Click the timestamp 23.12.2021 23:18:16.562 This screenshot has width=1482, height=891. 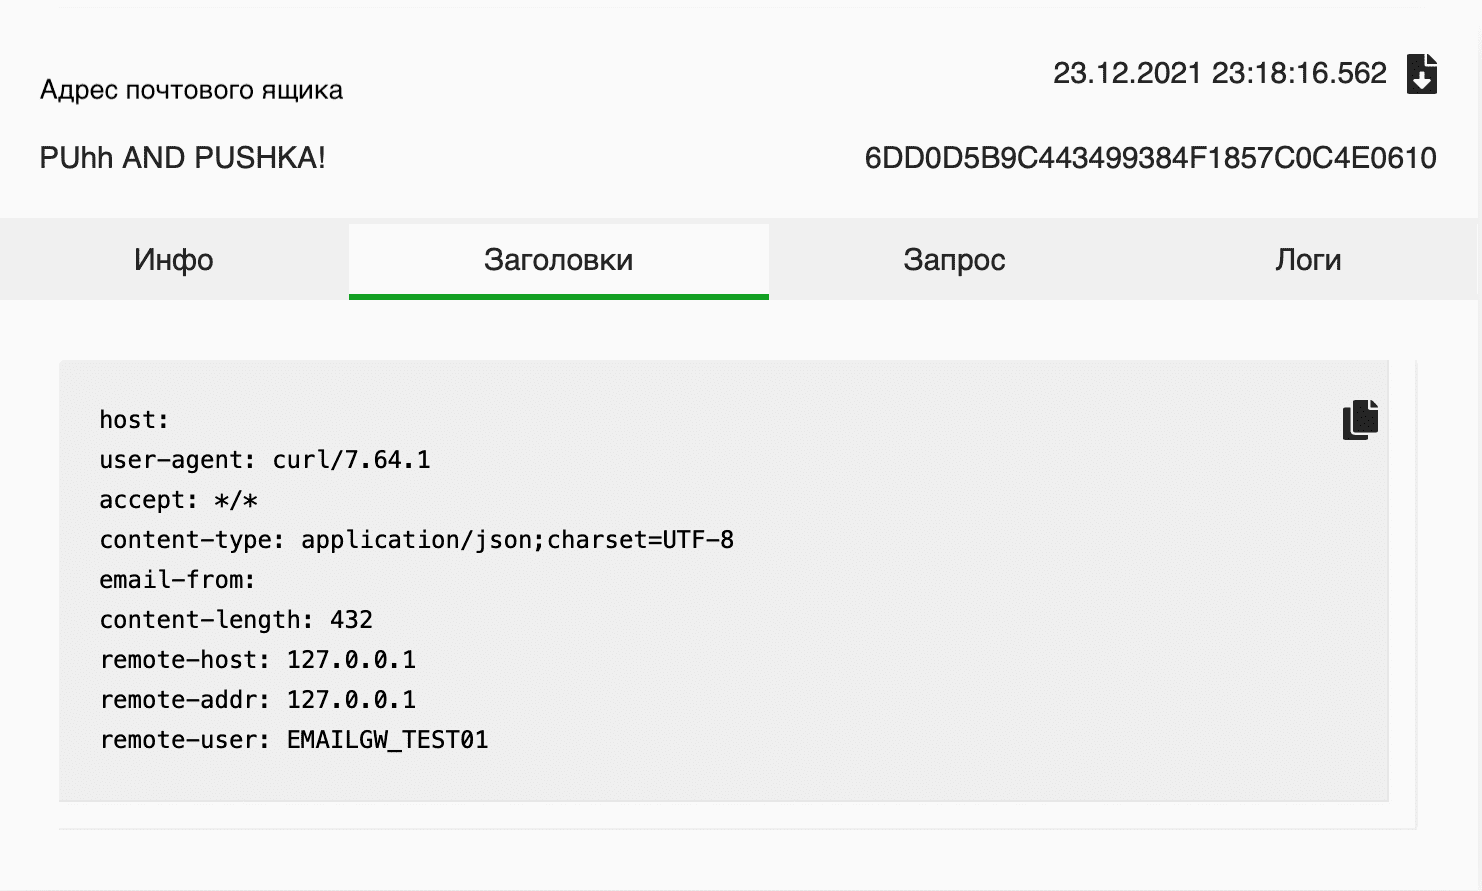[1219, 74]
